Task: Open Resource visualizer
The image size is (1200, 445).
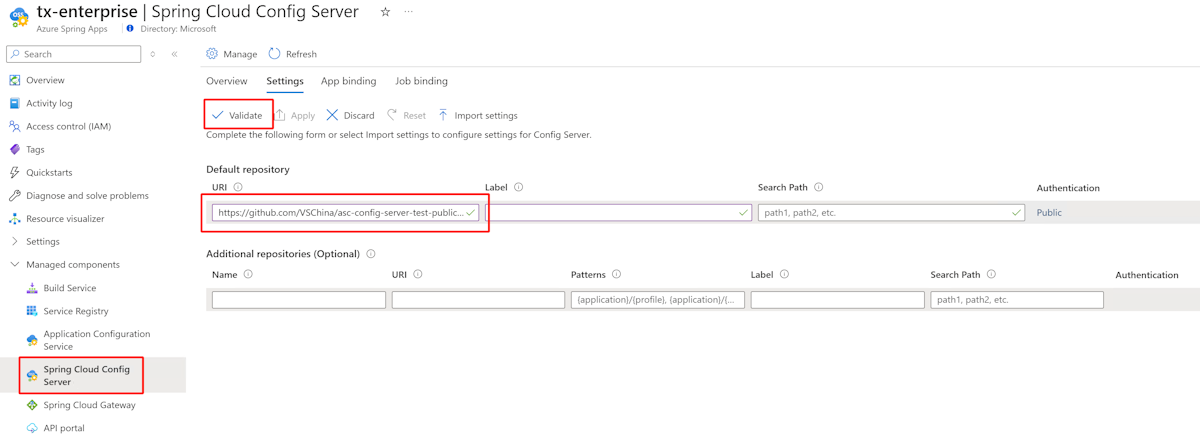Action: pos(65,218)
